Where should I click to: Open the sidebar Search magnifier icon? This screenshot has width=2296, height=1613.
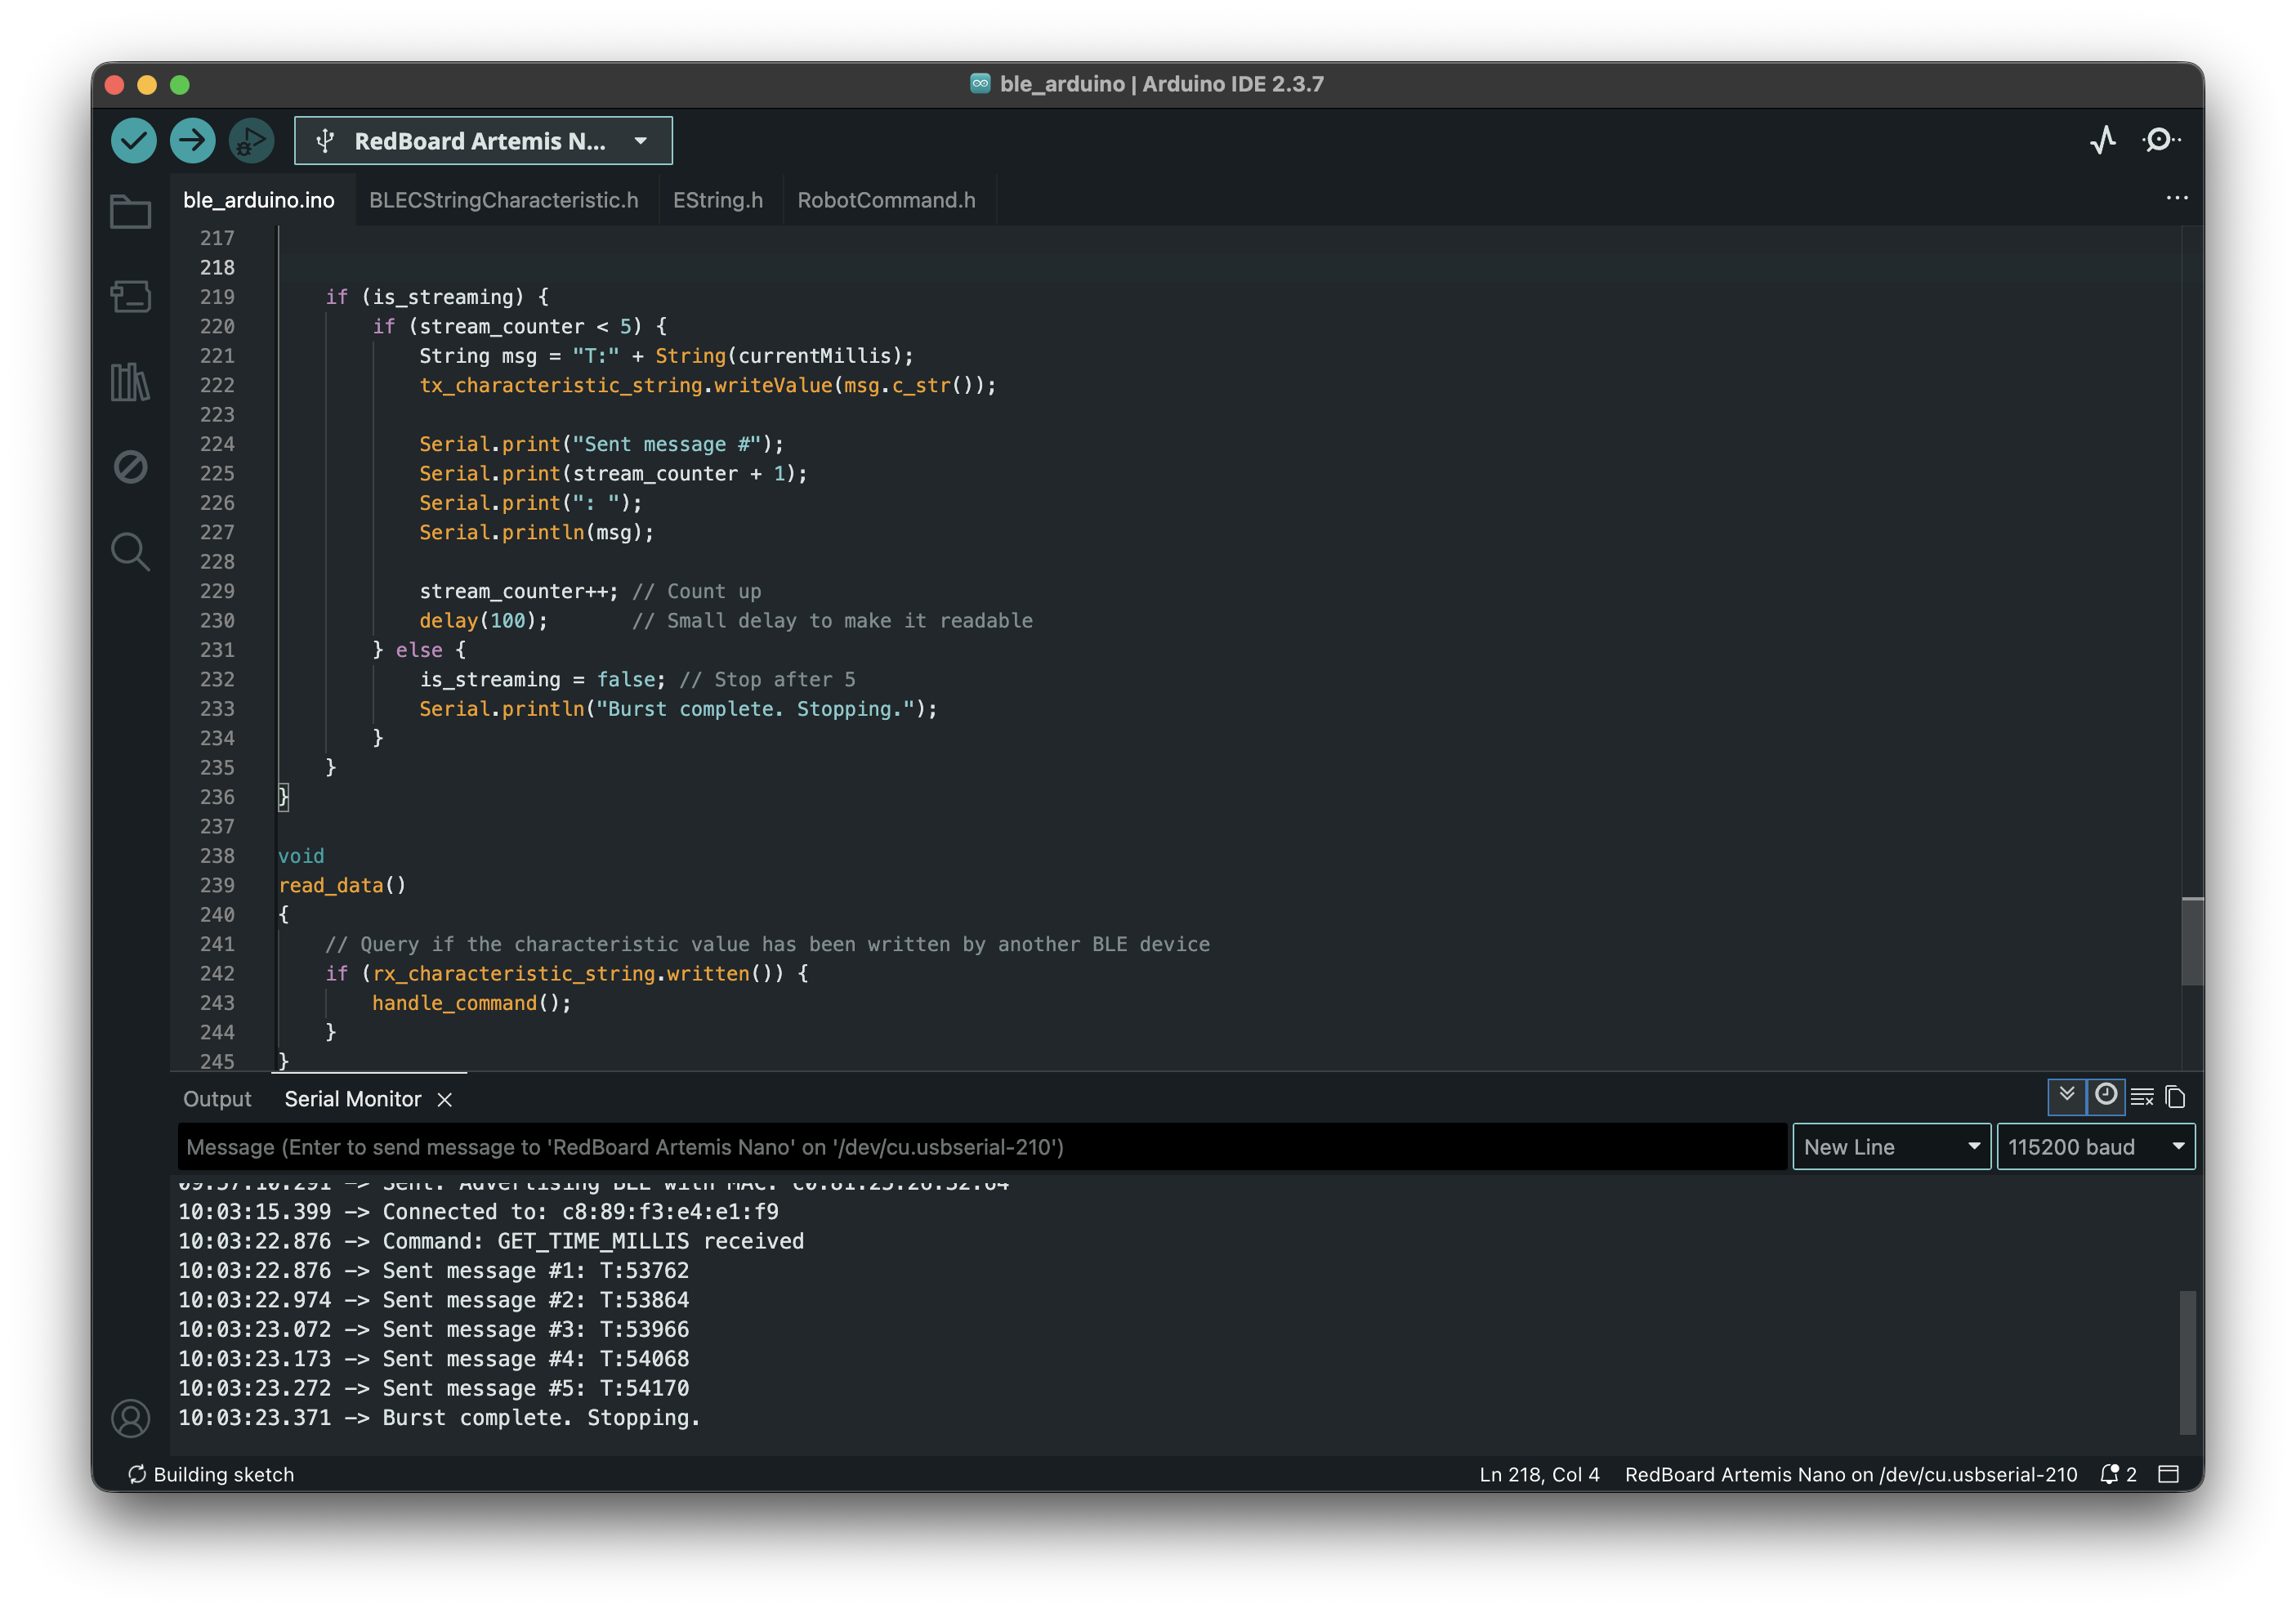(130, 552)
